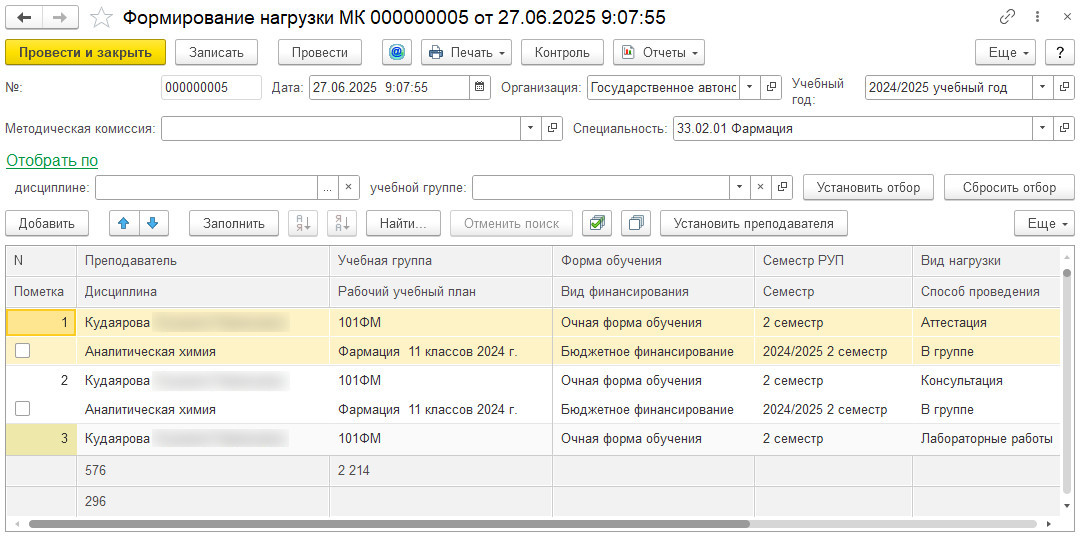Click the Записать button
The height and width of the screenshot is (537, 1080).
216,52
